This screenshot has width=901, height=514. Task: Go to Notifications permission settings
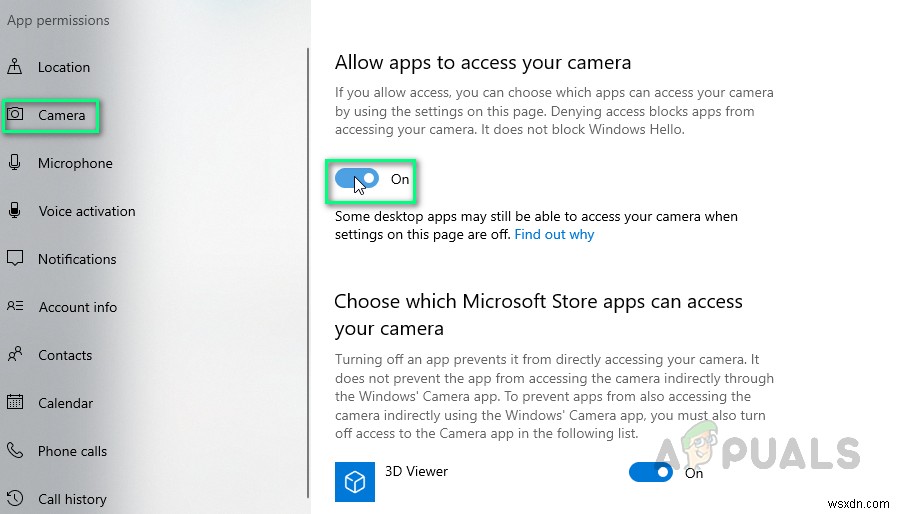coord(77,259)
